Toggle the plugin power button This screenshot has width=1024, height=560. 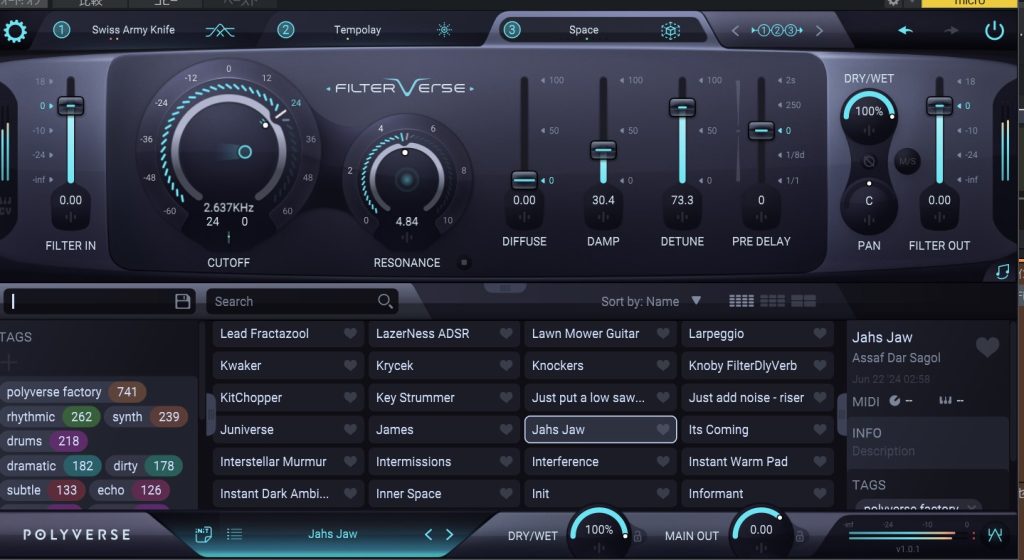pyautogui.click(x=994, y=30)
